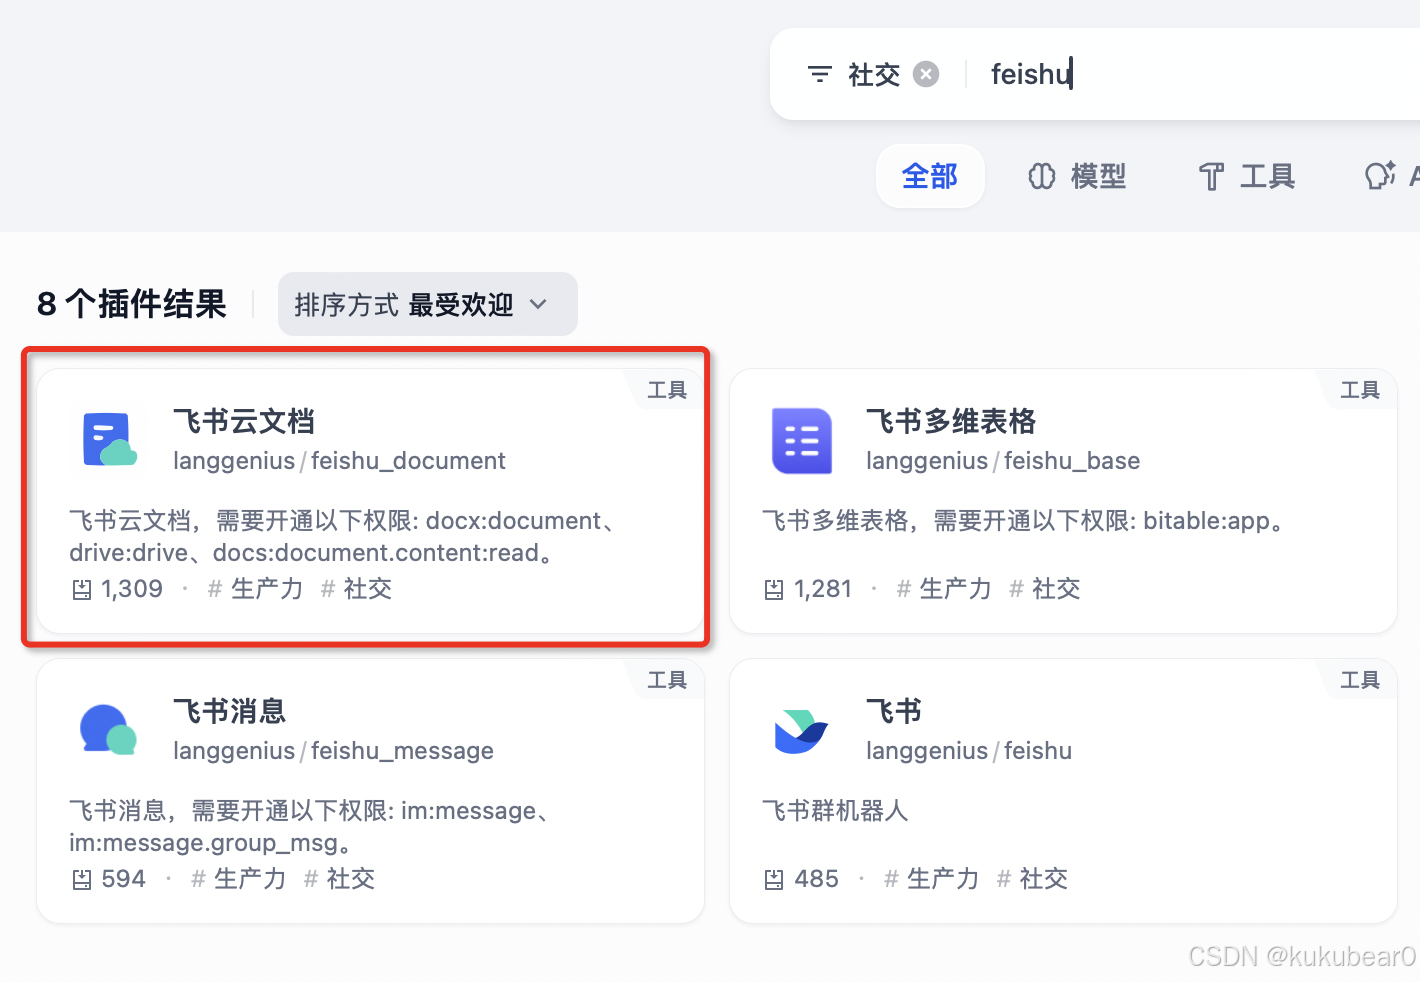Click download icon next to 1,281

(774, 590)
